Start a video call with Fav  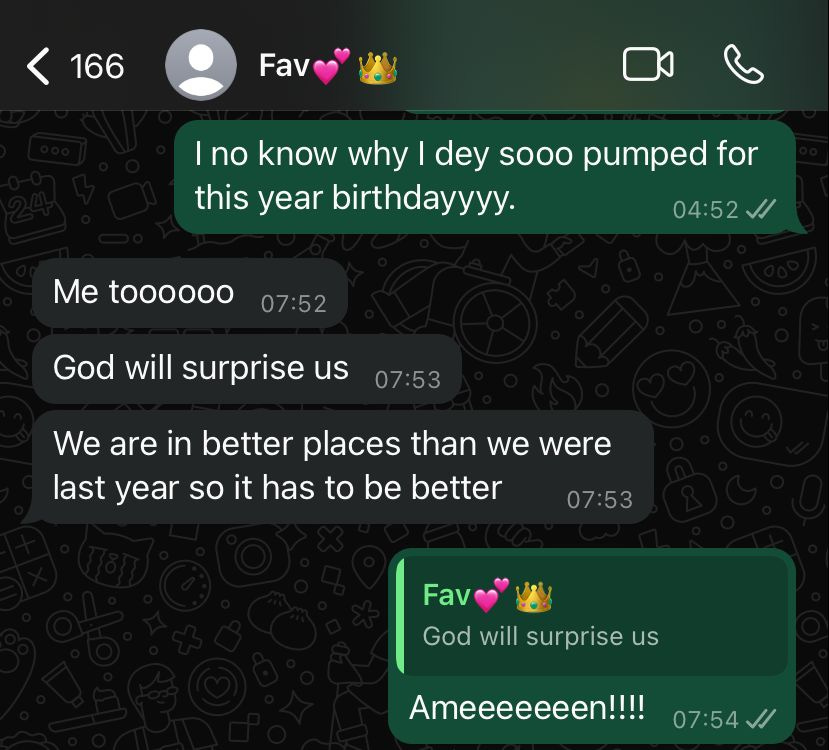(648, 64)
